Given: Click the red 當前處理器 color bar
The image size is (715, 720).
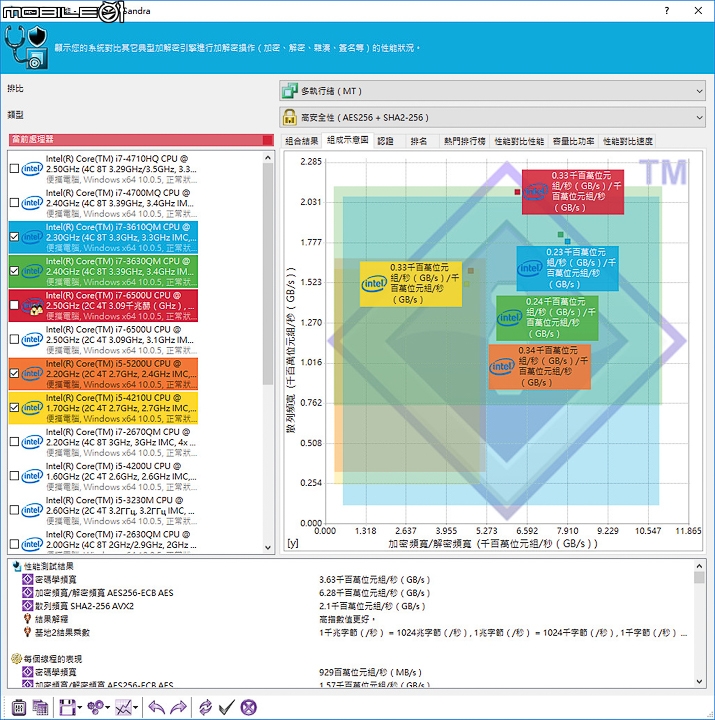Looking at the screenshot, I should click(x=141, y=140).
